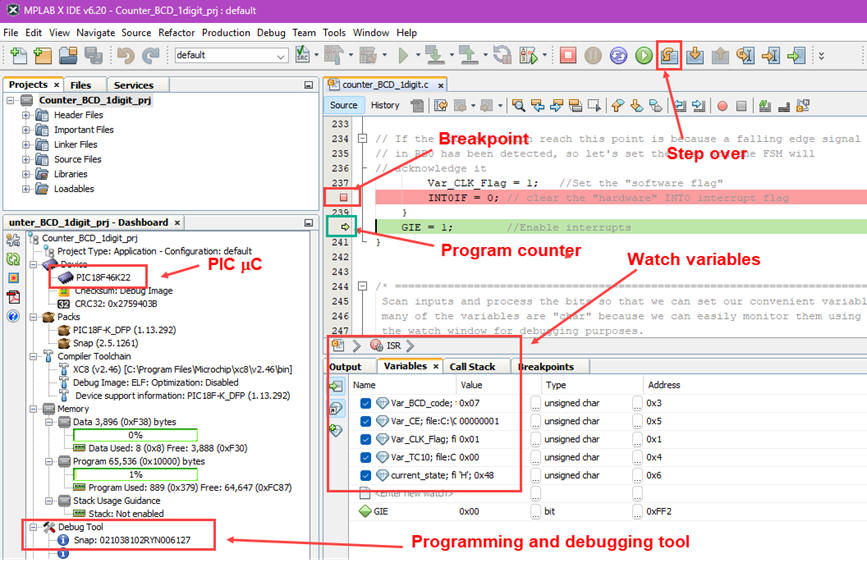Collapse the Memory node in Dashboard
The width and height of the screenshot is (867, 563).
coord(34,409)
